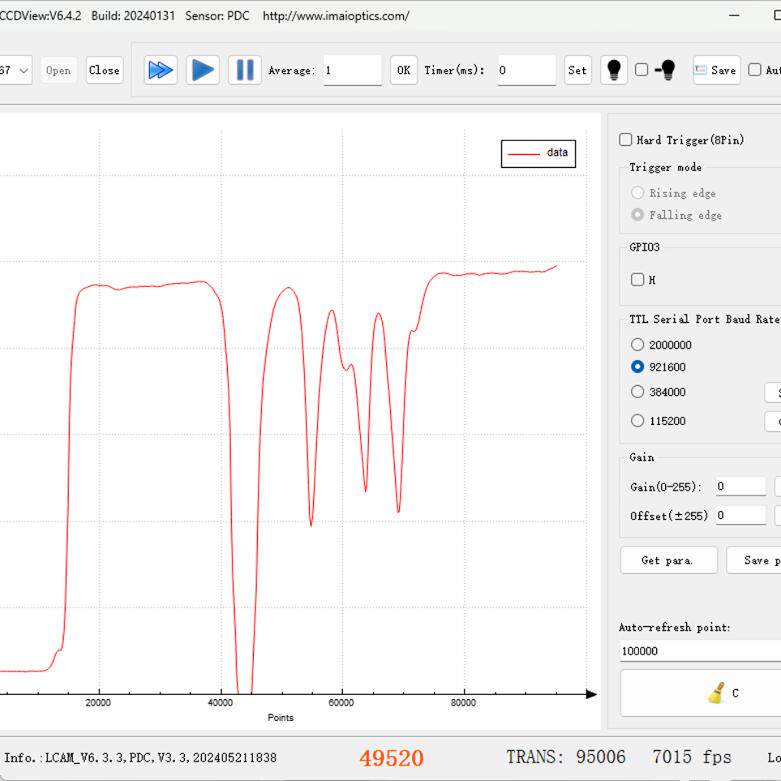Click the broom clear button
Viewport: 781px width, 781px height.
(701, 693)
